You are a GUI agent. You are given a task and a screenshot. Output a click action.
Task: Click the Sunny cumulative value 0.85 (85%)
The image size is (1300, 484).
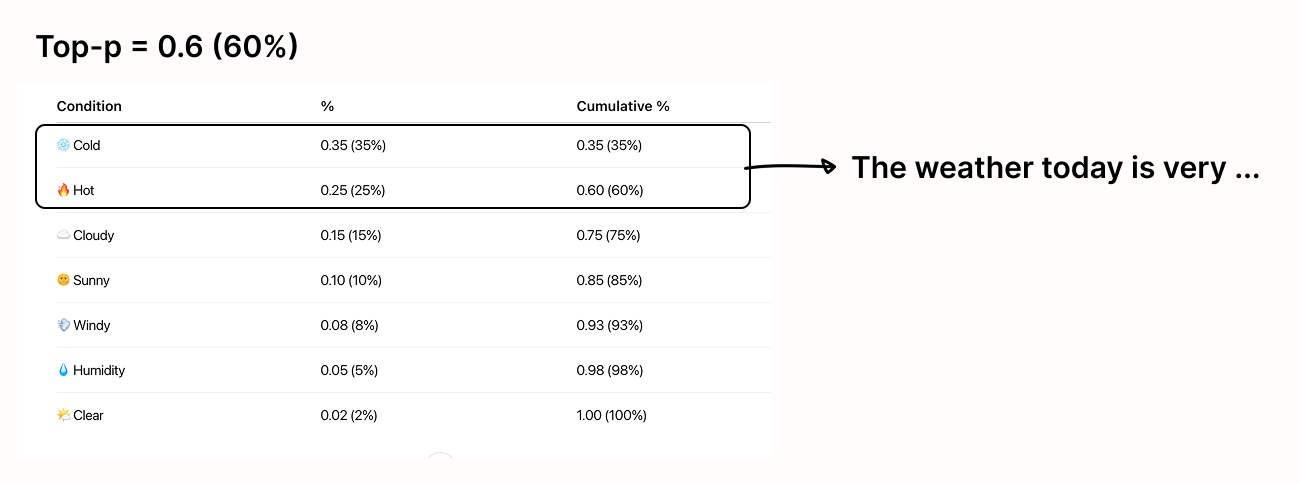609,280
